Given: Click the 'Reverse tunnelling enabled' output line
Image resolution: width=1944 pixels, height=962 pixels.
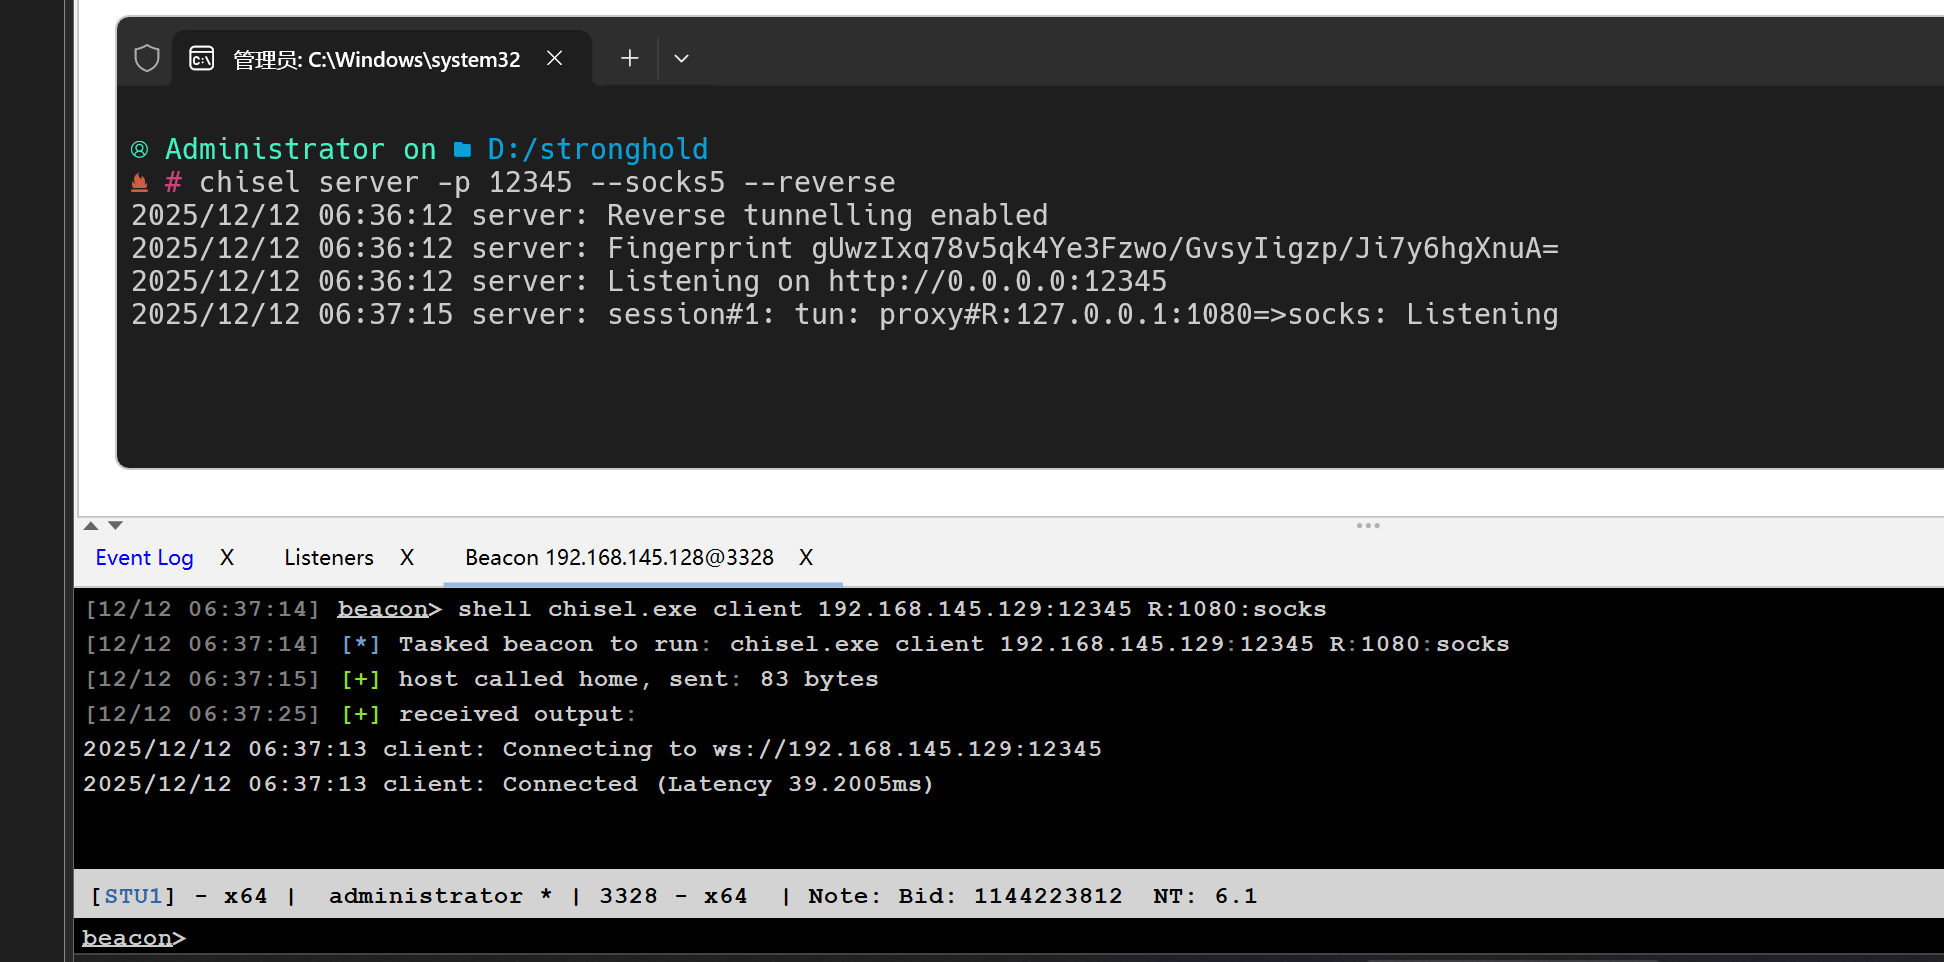Looking at the screenshot, I should click(x=590, y=215).
